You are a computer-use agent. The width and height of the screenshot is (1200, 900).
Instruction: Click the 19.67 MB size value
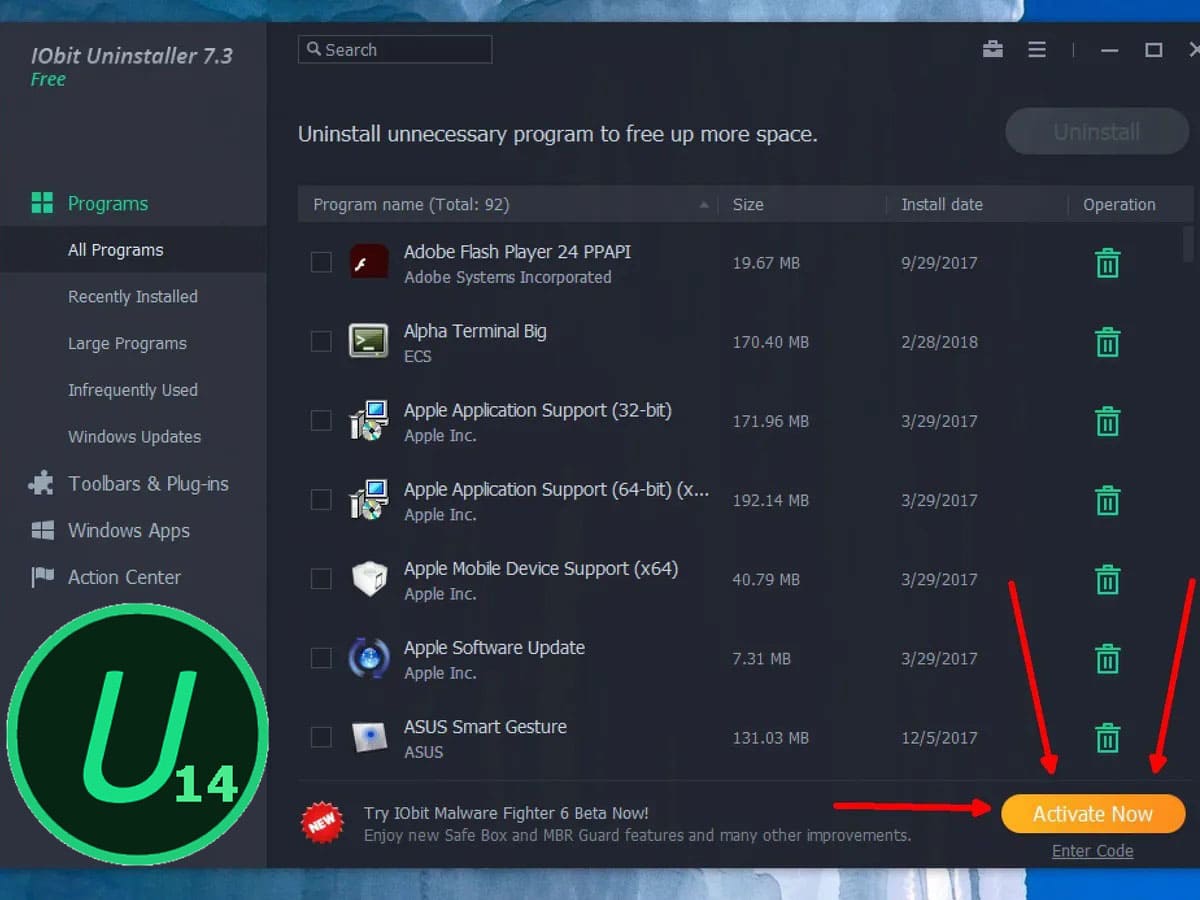(x=766, y=263)
